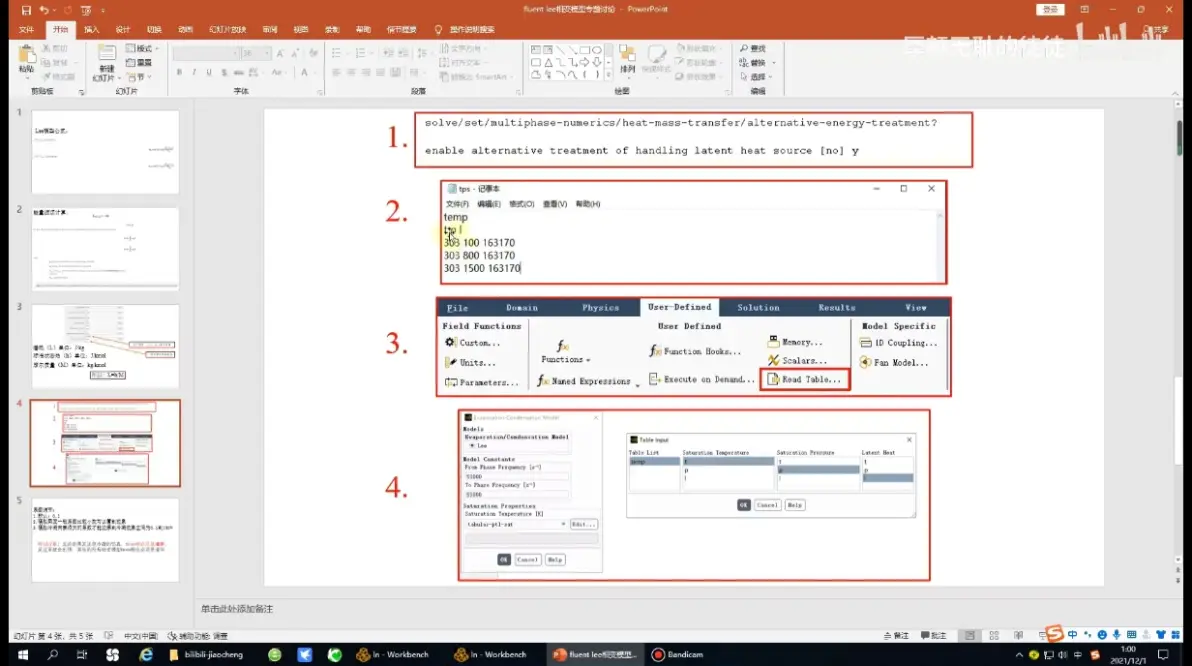This screenshot has width=1192, height=666.
Task: Open the File (文件) menu tab
Action: (x=27, y=30)
